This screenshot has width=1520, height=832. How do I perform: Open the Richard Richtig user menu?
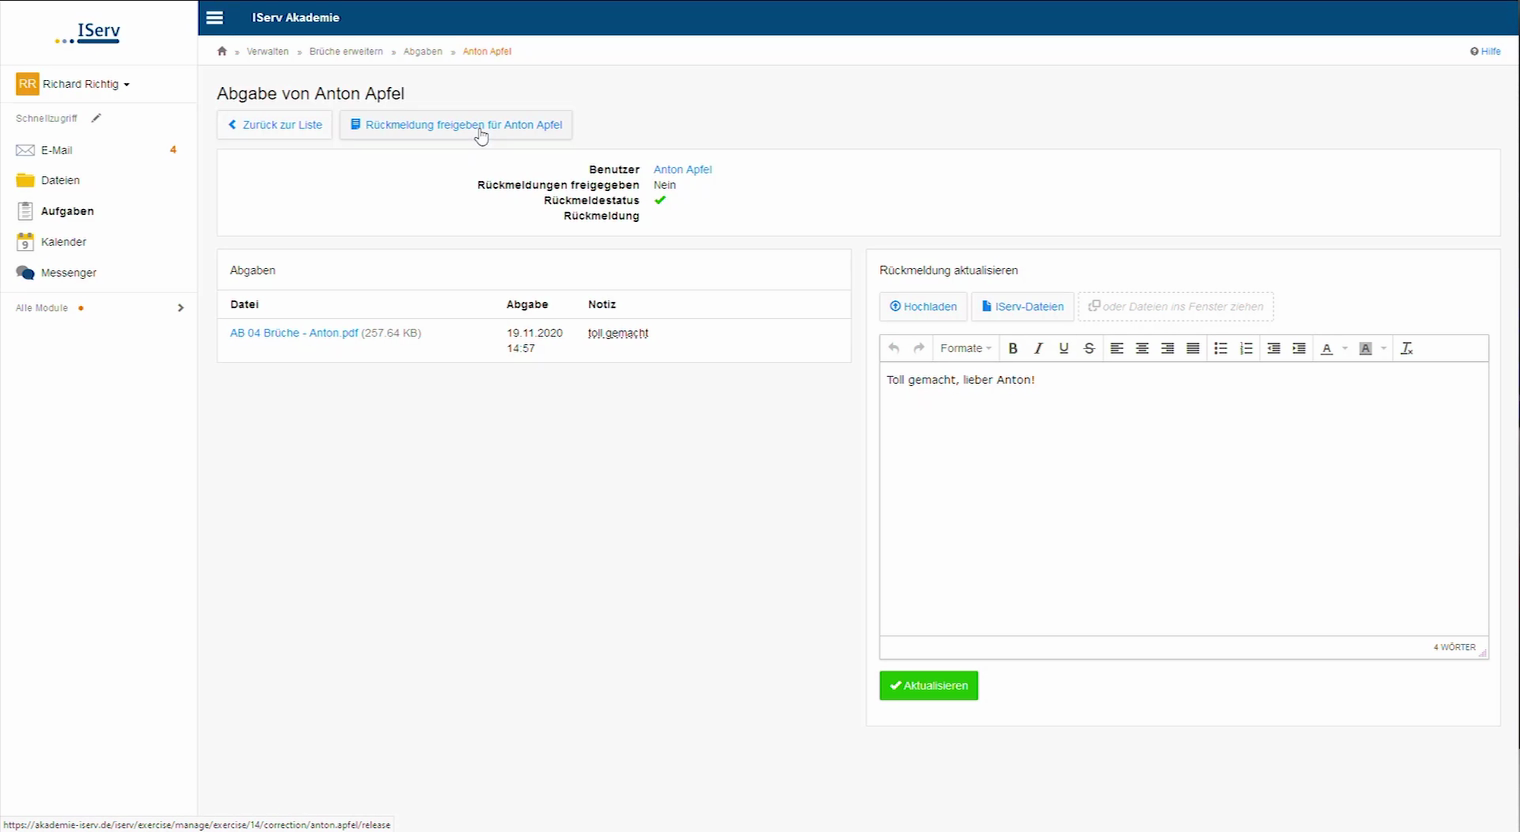coord(86,84)
